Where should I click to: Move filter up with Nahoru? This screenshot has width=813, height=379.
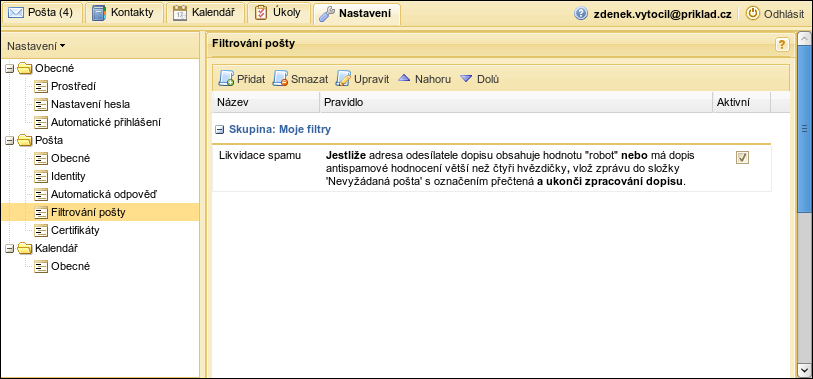click(424, 79)
